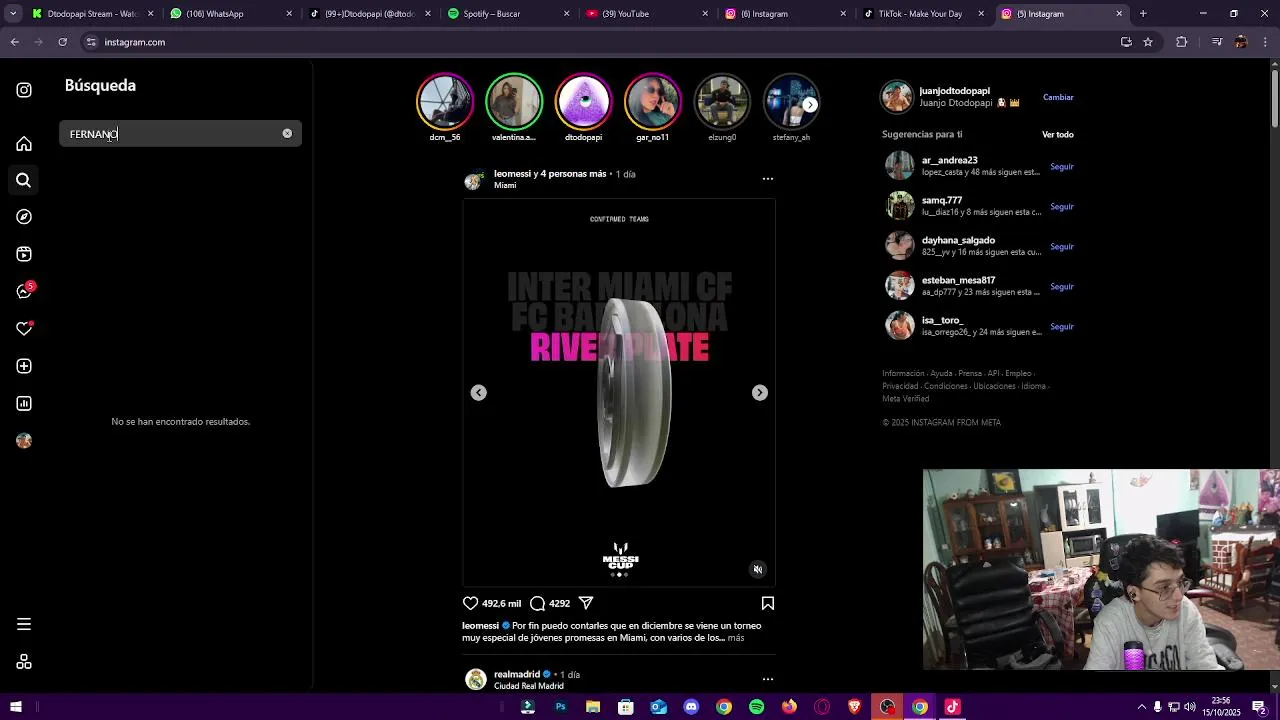Open volume control in system tray
This screenshot has width=1280, height=720.
[1189, 707]
